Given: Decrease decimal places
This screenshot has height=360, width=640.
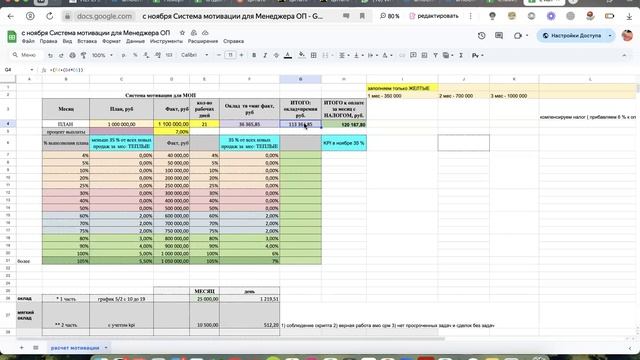Looking at the screenshot, I should pyautogui.click(x=146, y=55).
